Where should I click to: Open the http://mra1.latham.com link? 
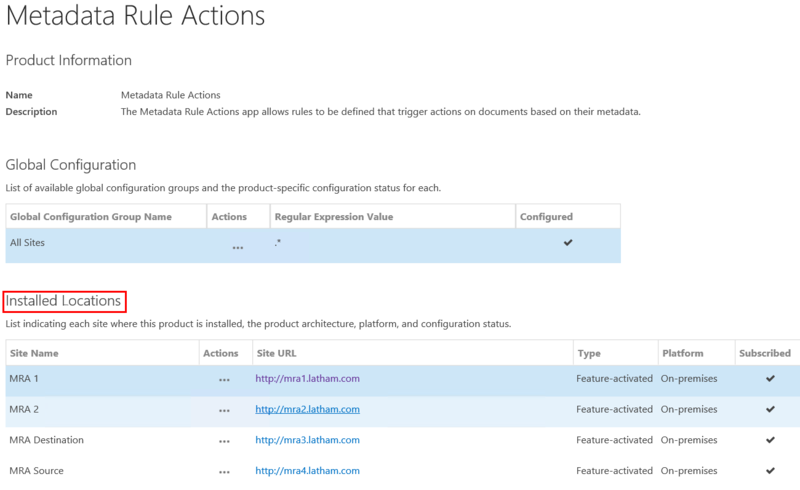point(307,379)
